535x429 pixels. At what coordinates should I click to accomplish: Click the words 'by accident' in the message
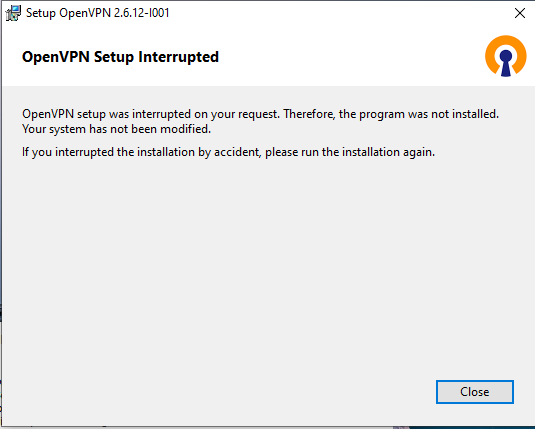coord(229,152)
